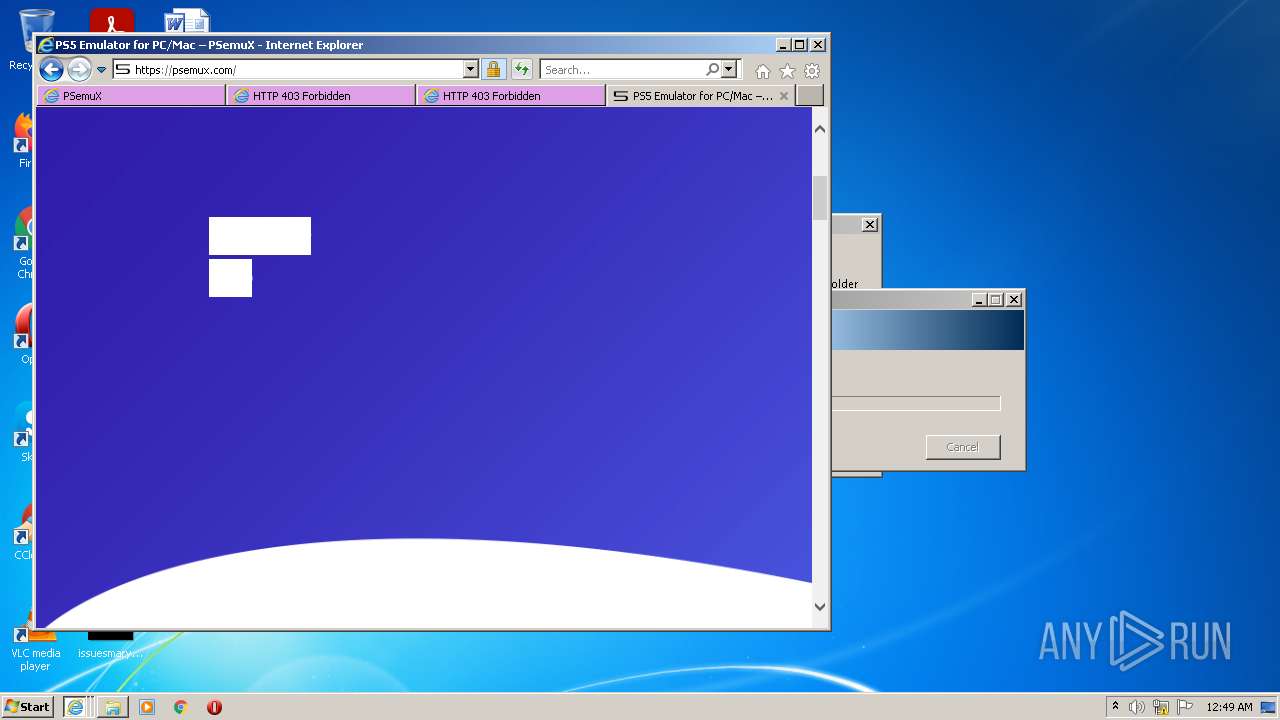Open a new tab button
The height and width of the screenshot is (720, 1280).
pos(810,96)
